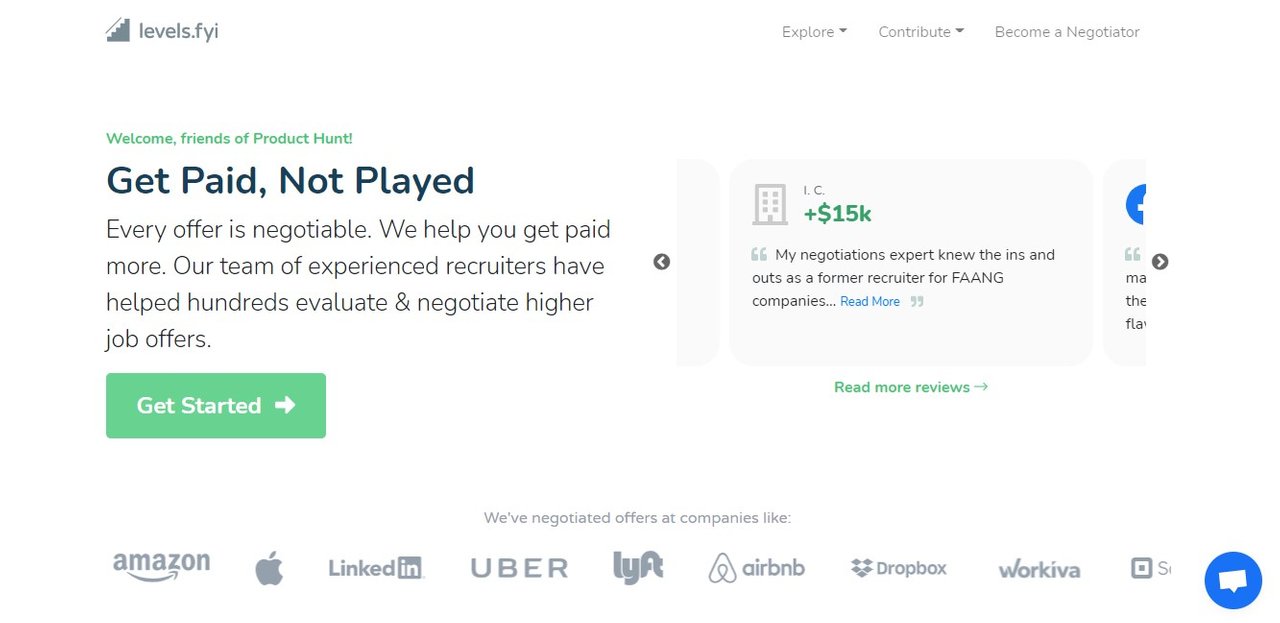1280x623 pixels.
Task: Click the Uber logo
Action: point(519,568)
